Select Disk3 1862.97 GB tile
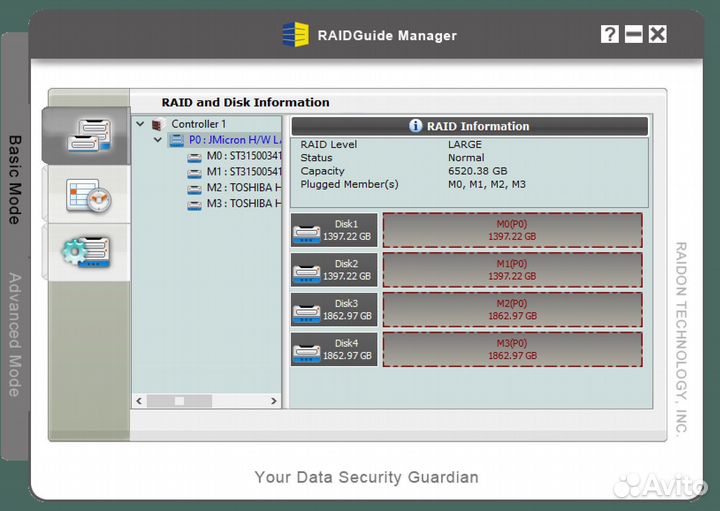Screen dimensions: 720x511 (x=334, y=309)
